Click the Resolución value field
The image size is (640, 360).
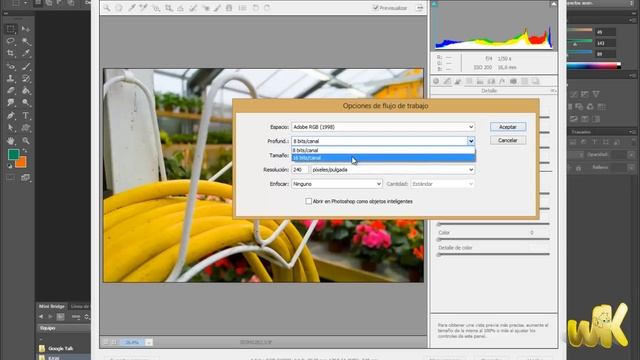click(x=300, y=169)
